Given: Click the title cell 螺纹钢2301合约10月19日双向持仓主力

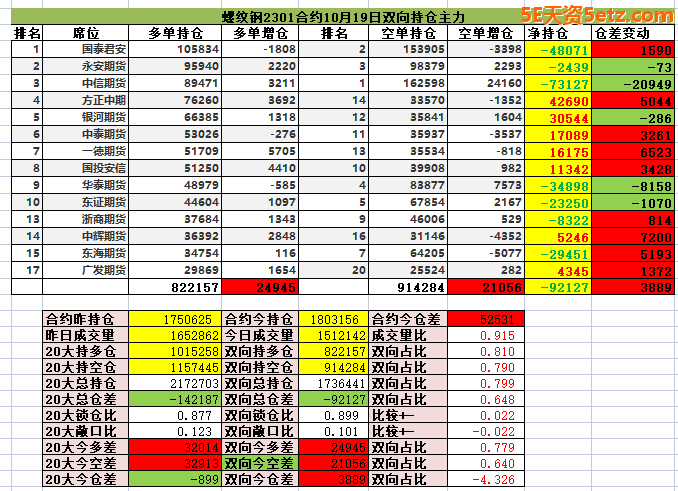Looking at the screenshot, I should [342, 16].
